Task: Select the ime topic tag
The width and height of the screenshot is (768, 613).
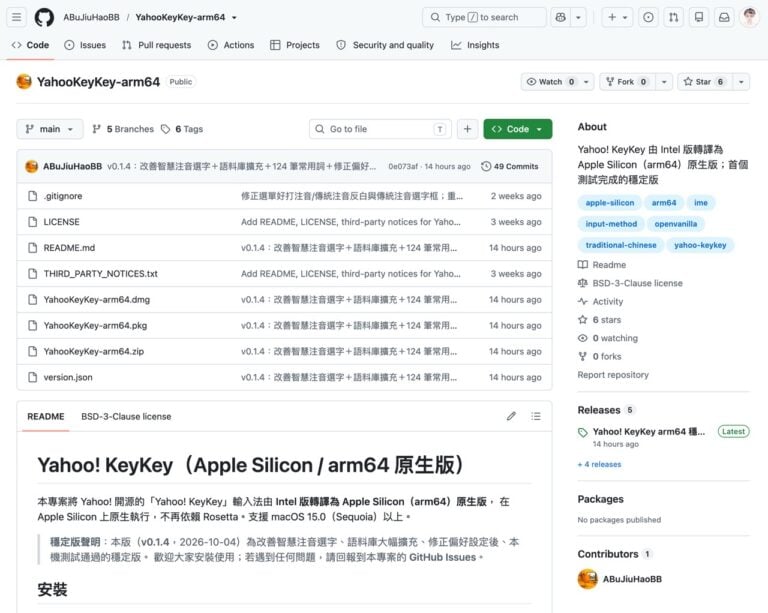Action: (x=700, y=203)
